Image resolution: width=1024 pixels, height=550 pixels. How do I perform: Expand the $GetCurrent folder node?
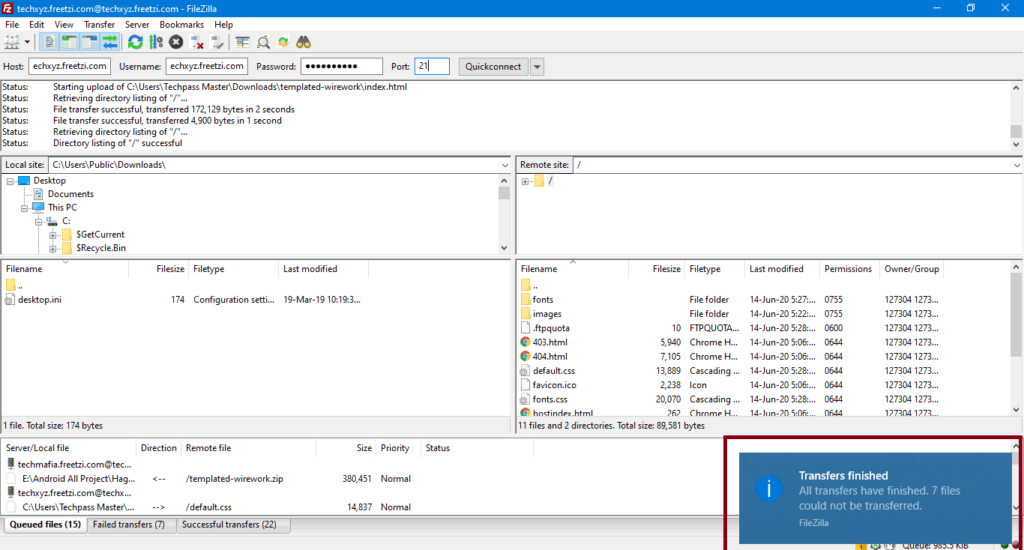tap(53, 235)
